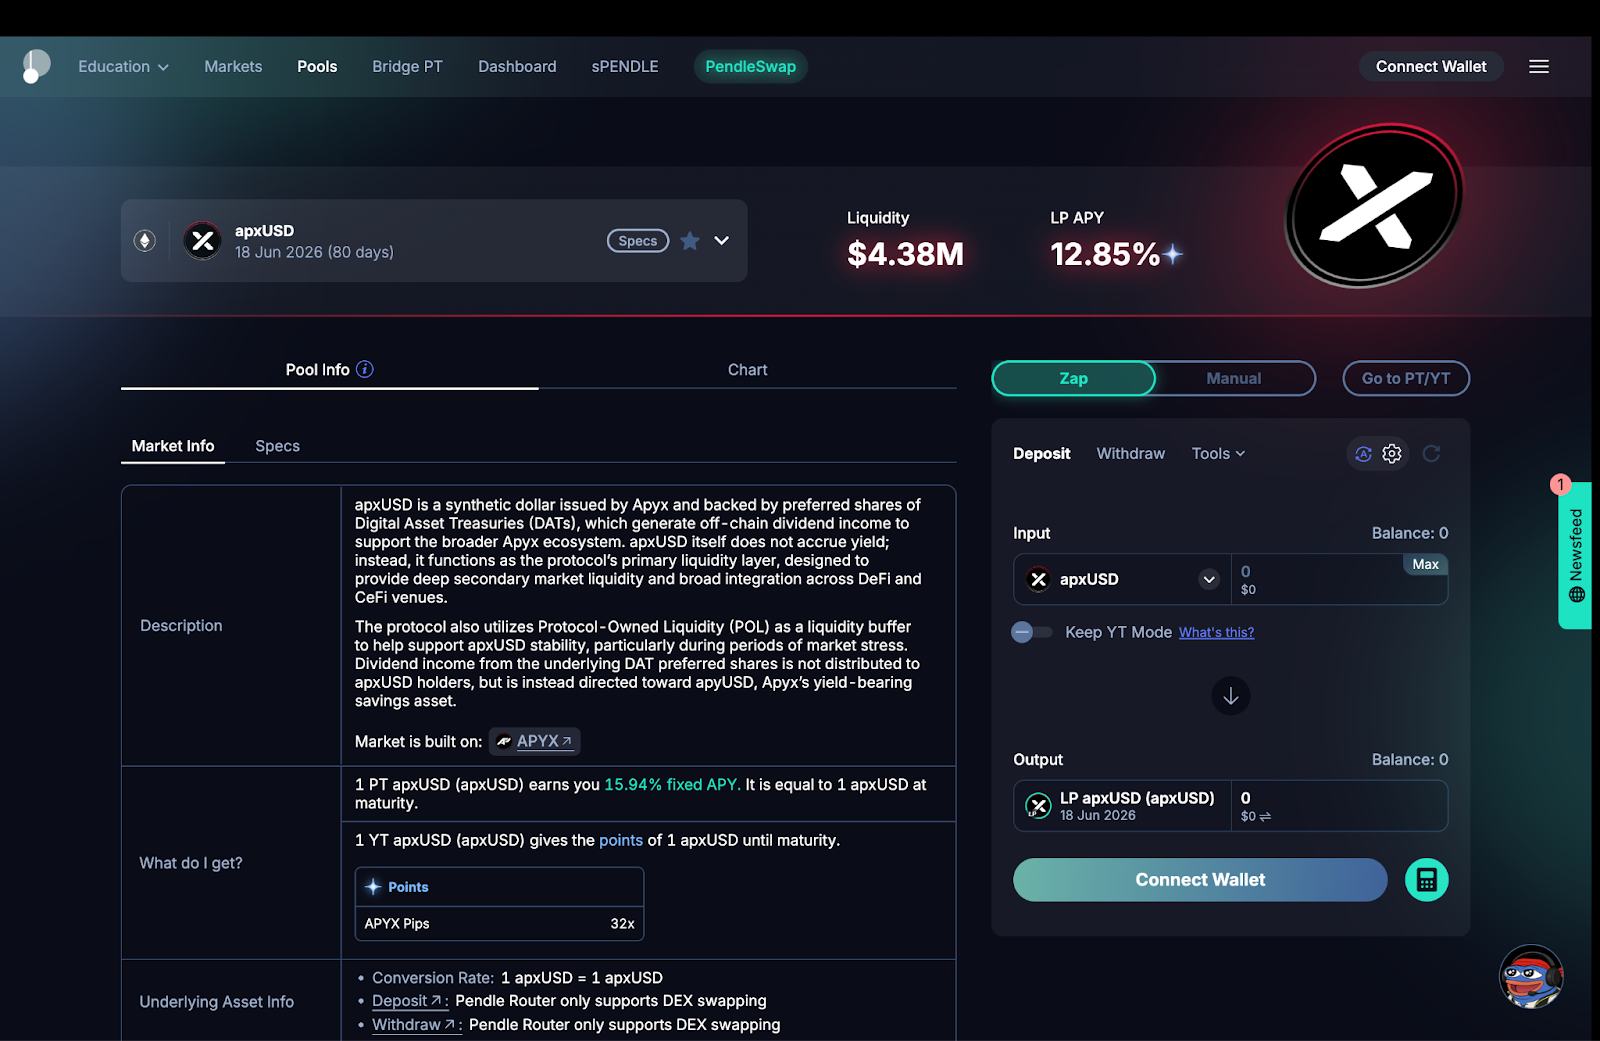
Task: Click the APYX Pips 32x row
Action: 499,924
